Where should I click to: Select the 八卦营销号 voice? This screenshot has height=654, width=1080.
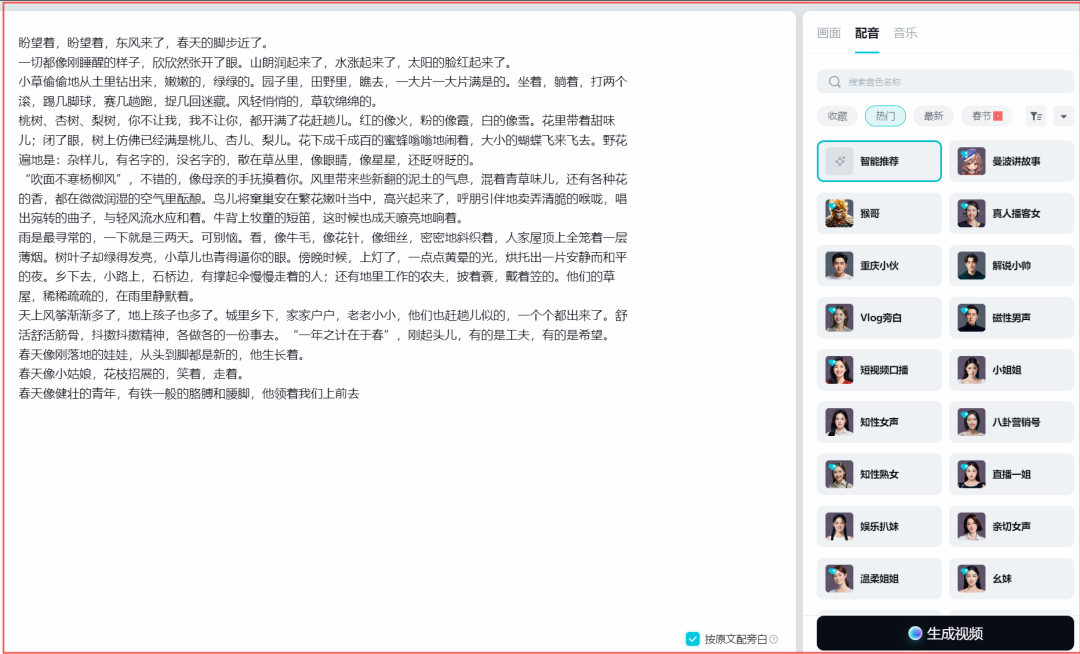(1011, 422)
